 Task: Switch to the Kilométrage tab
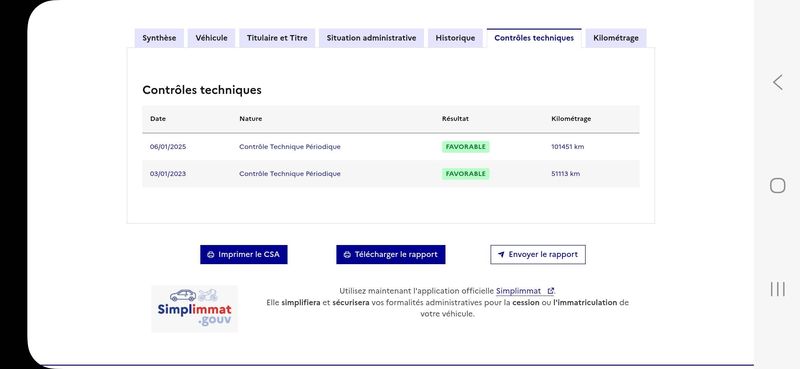[616, 38]
